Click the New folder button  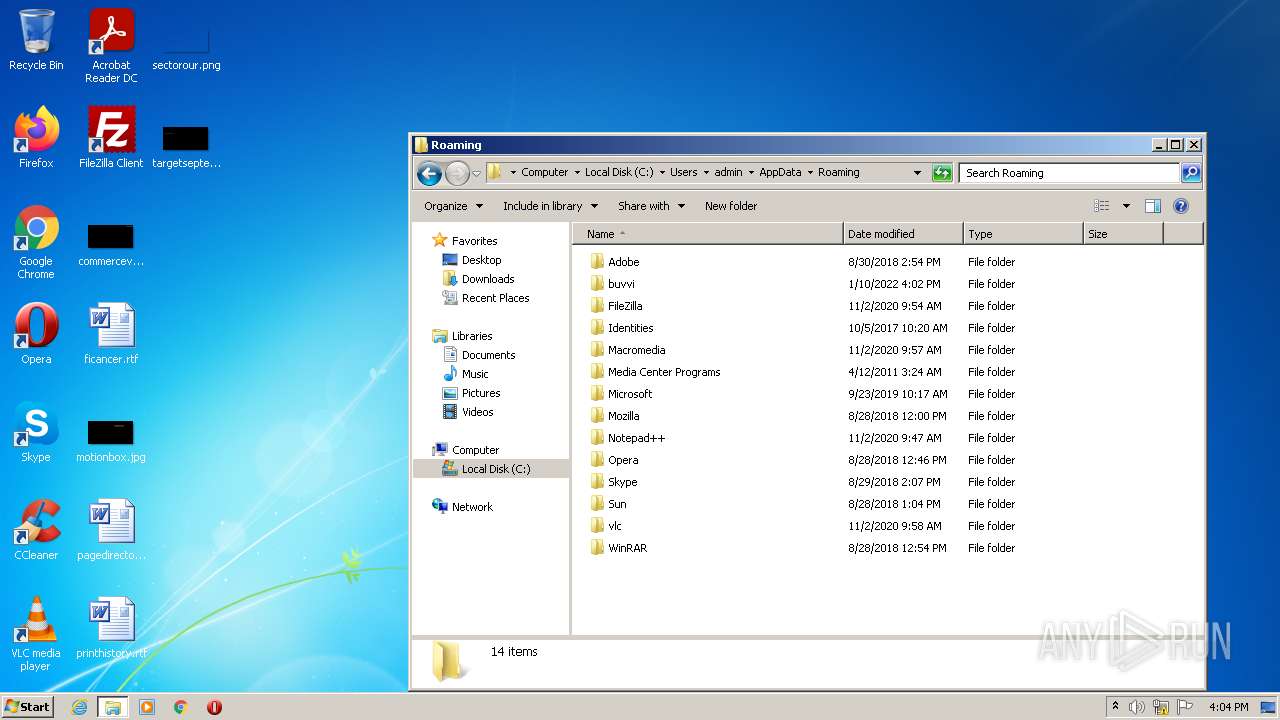click(731, 206)
